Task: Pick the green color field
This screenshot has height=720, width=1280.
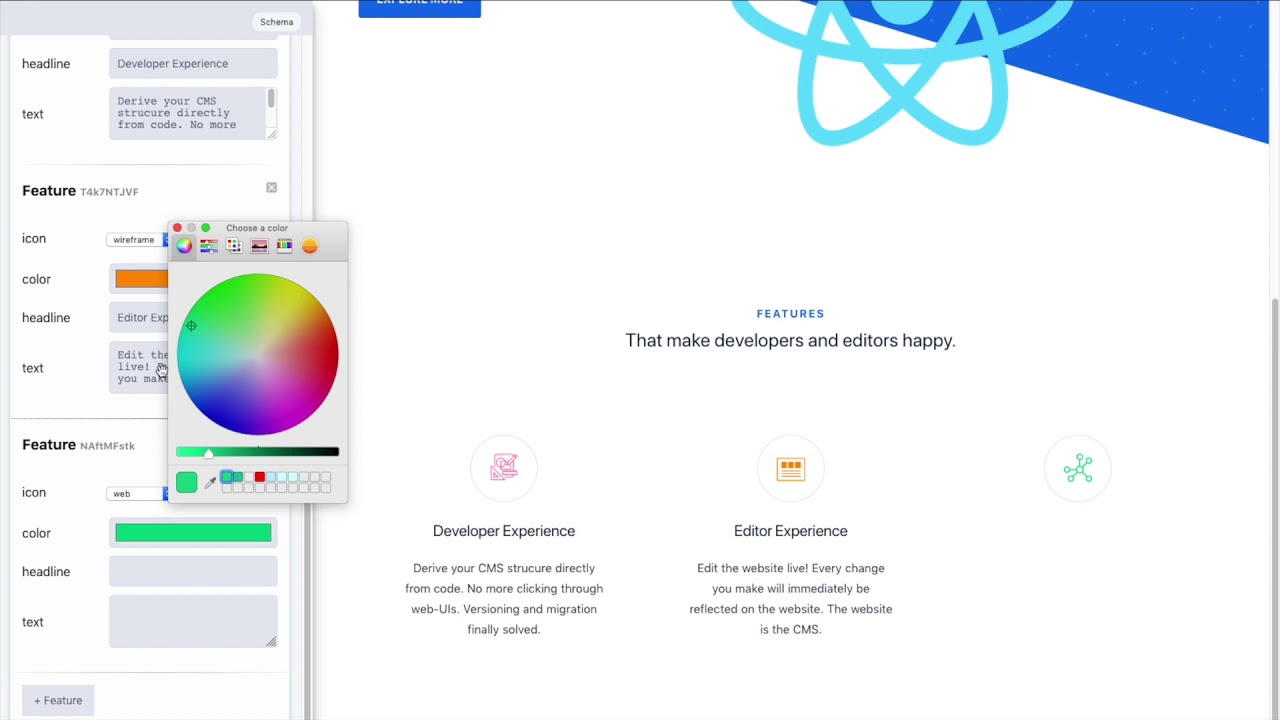Action: 193,533
